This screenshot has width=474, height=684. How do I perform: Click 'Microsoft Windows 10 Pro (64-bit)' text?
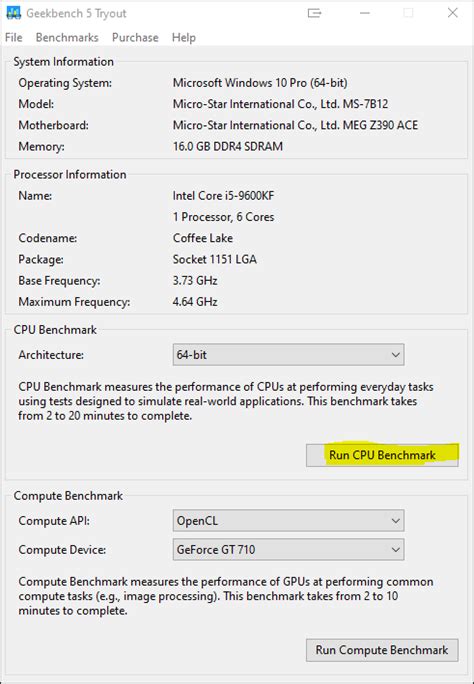pos(260,83)
